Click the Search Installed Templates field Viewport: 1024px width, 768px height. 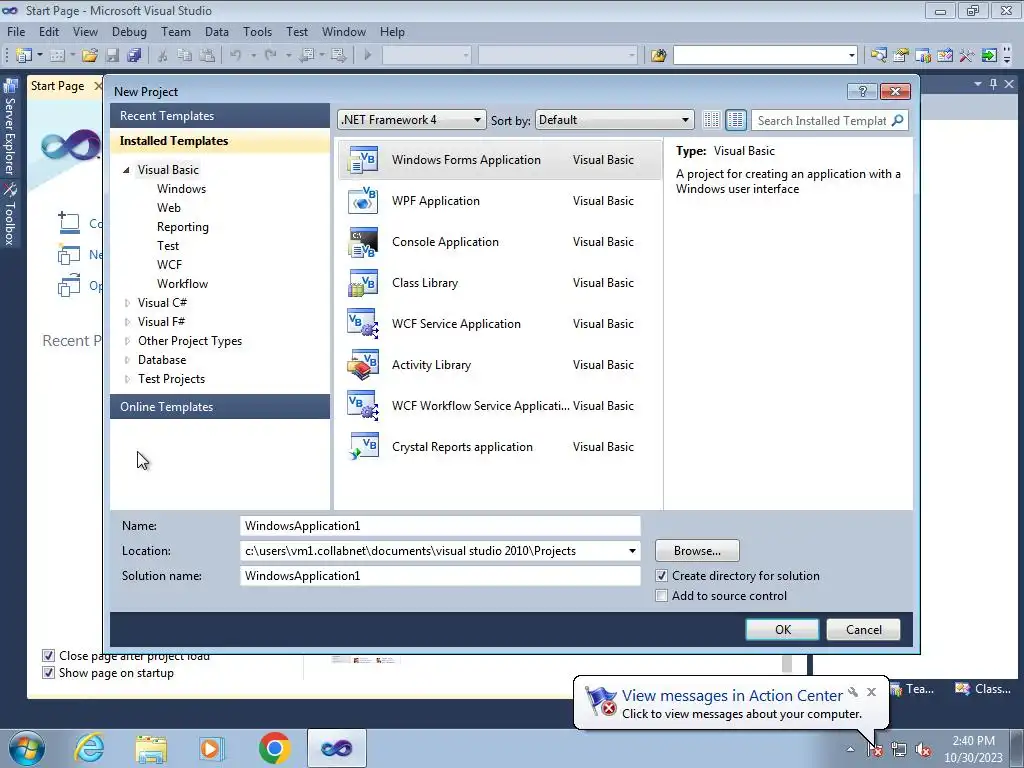click(x=822, y=120)
